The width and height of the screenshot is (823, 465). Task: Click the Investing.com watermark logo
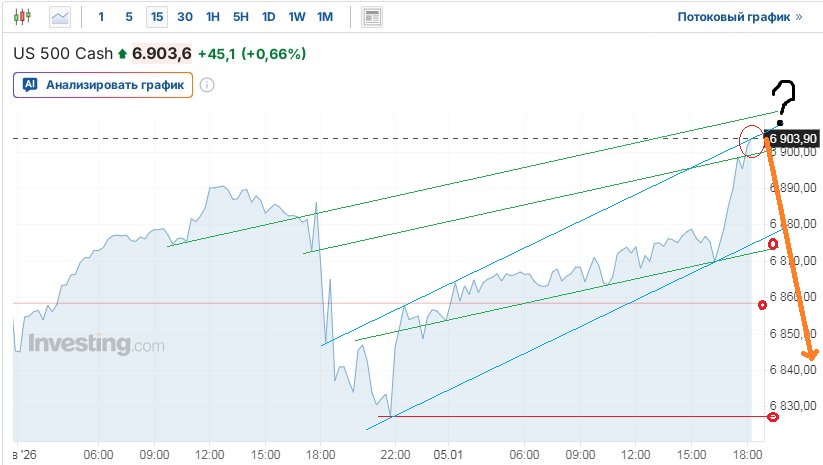coord(96,345)
